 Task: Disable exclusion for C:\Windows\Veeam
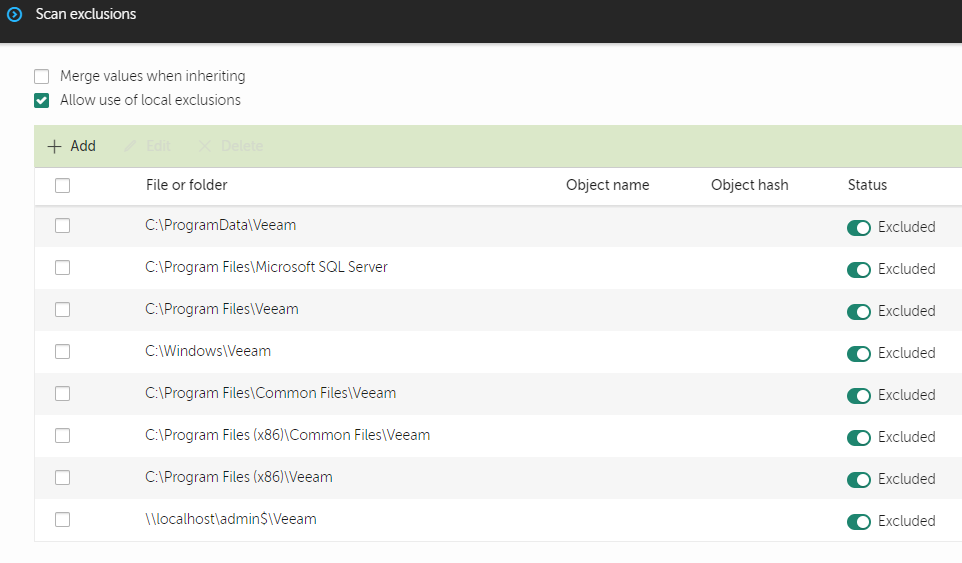pyautogui.click(x=859, y=353)
